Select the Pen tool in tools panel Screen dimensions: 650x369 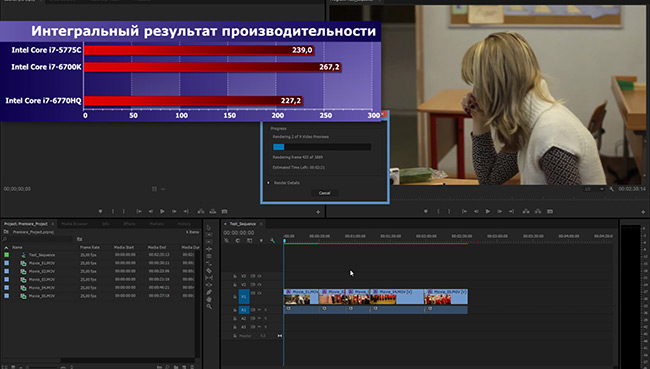pos(209,292)
